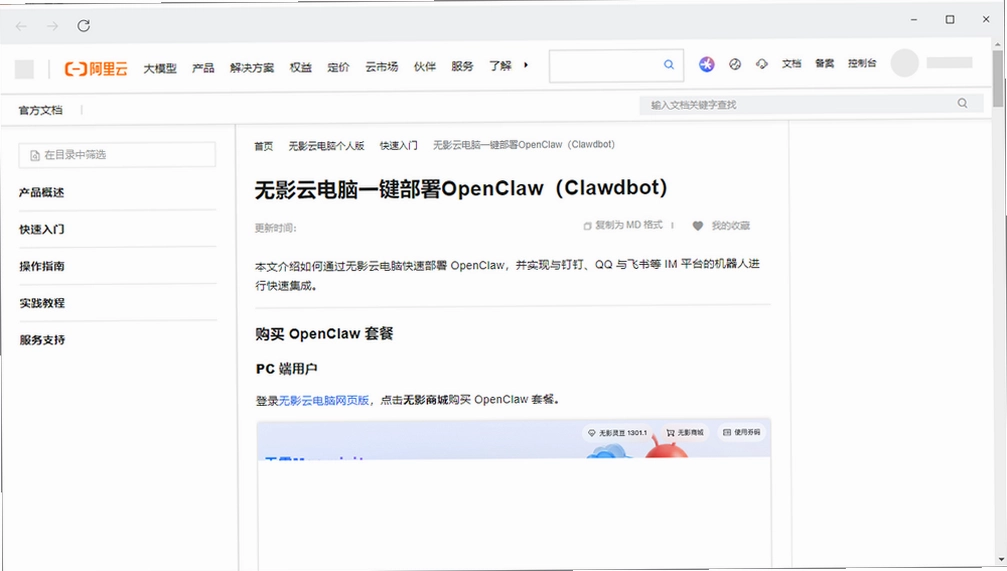
Task: Open the 产品 navigation menu
Action: pyautogui.click(x=203, y=67)
